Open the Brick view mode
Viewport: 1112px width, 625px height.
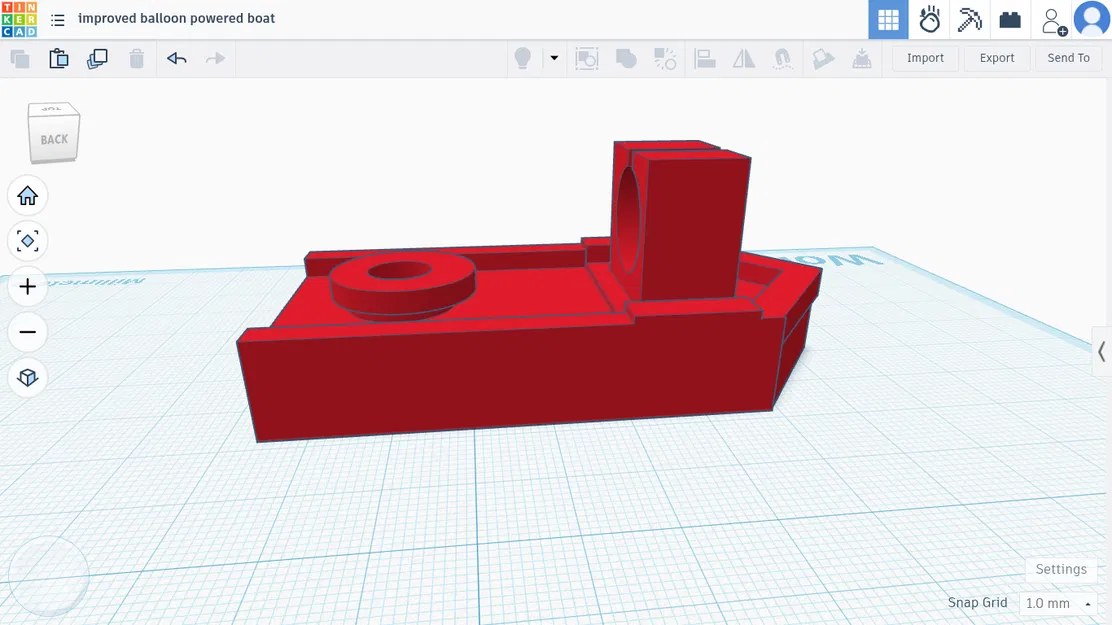pyautogui.click(x=1009, y=19)
